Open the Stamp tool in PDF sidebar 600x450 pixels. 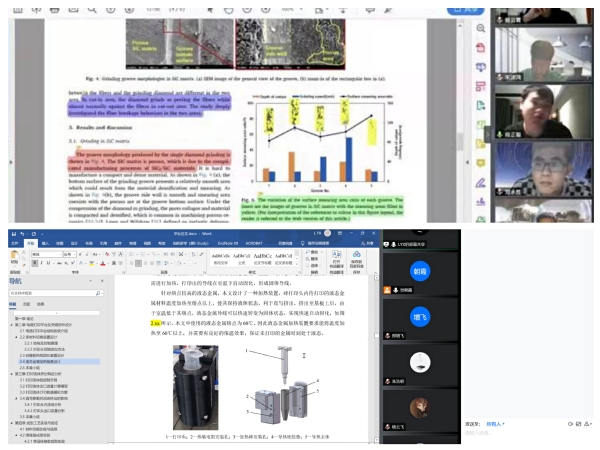pos(481,202)
